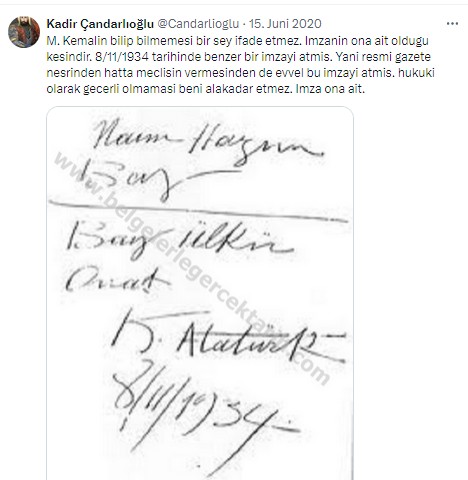Click the handwritten 'Naim Hazım' line in image

pyautogui.click(x=207, y=142)
